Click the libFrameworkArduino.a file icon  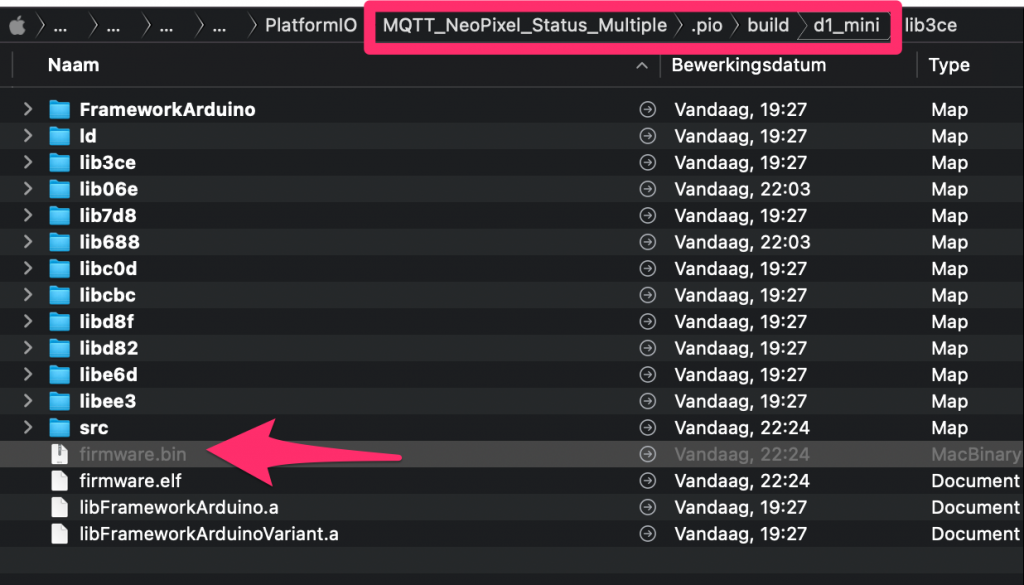61,507
